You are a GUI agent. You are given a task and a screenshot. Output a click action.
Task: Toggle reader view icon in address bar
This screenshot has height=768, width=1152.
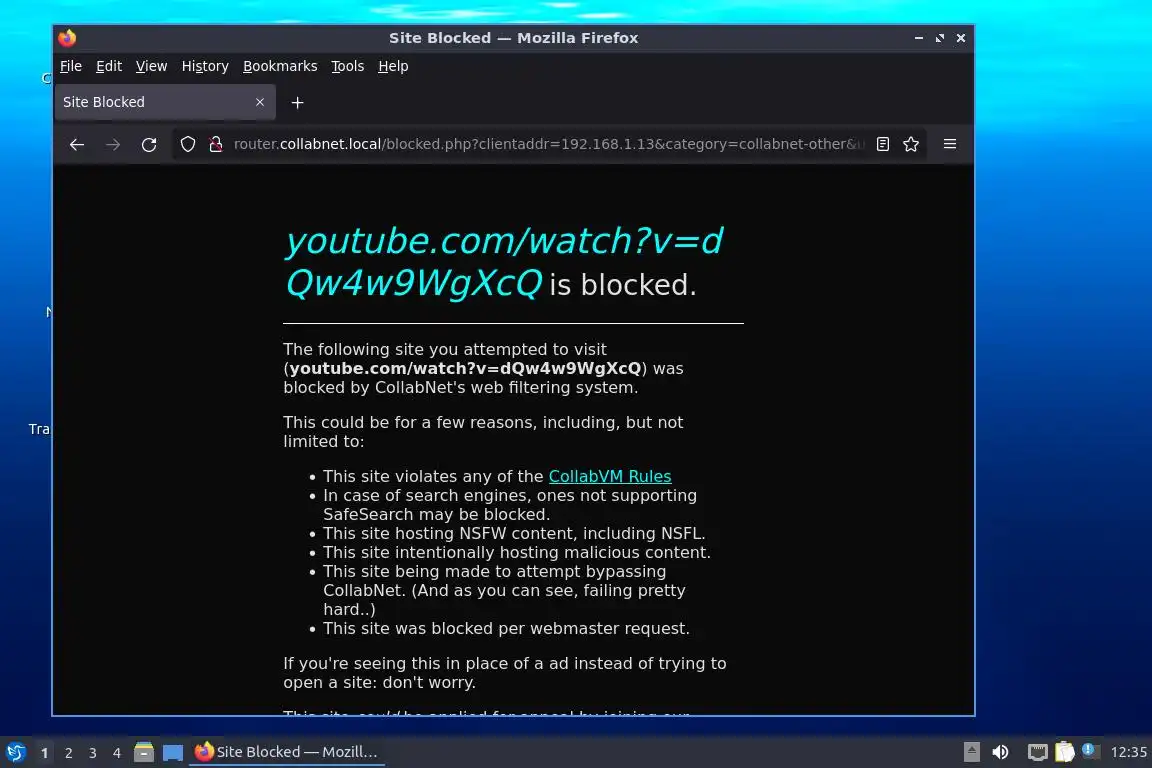point(883,144)
